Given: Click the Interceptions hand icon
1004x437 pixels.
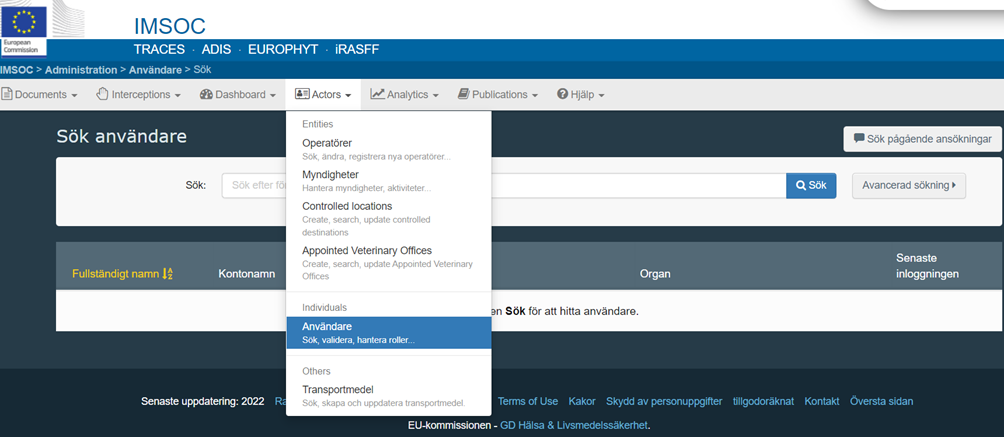Looking at the screenshot, I should pyautogui.click(x=102, y=94).
